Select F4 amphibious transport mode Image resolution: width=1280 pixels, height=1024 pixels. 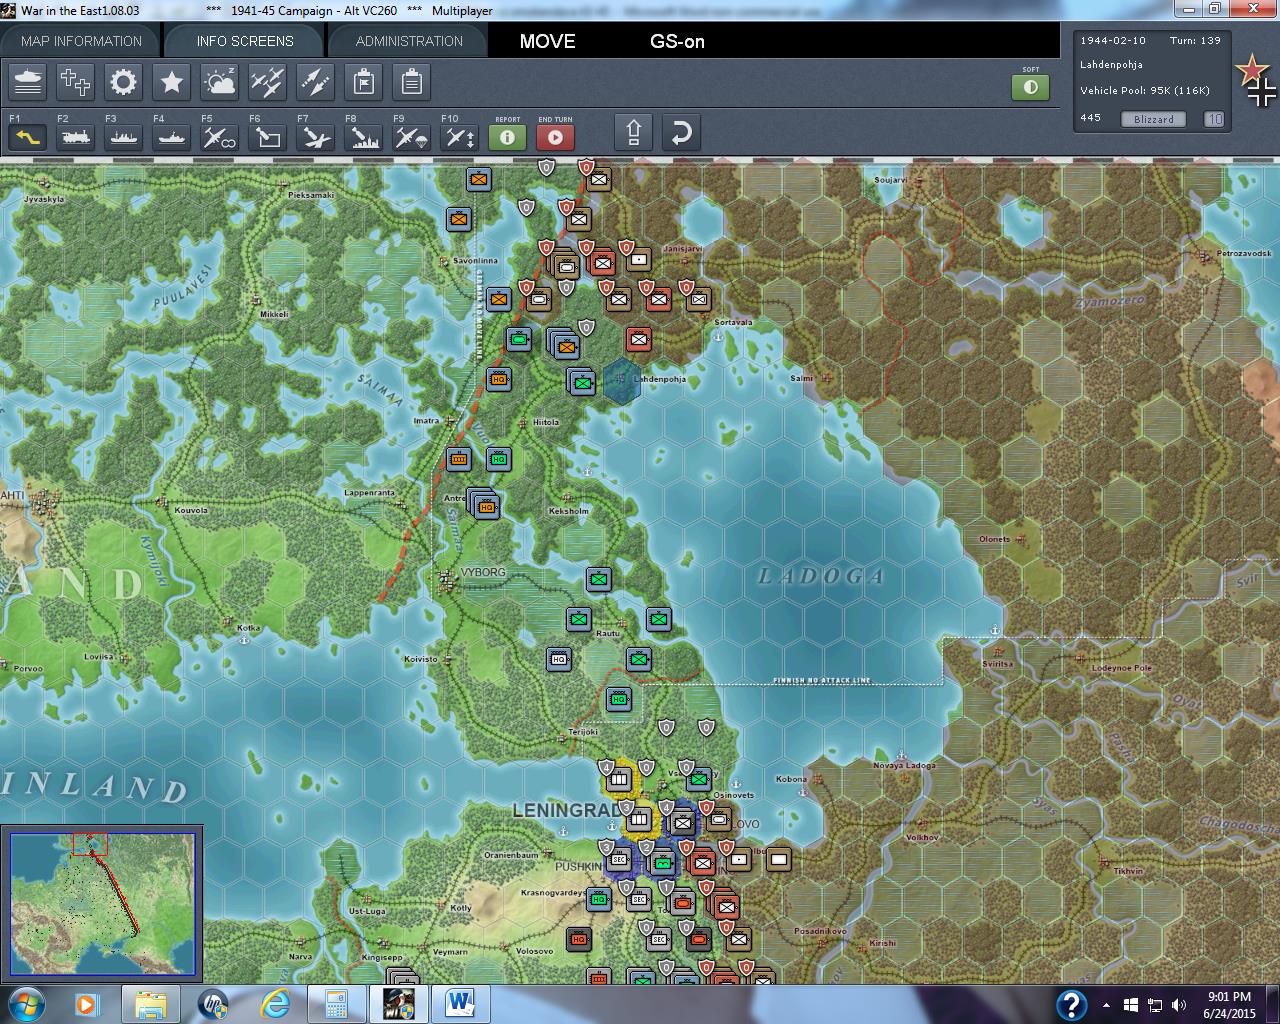point(171,137)
